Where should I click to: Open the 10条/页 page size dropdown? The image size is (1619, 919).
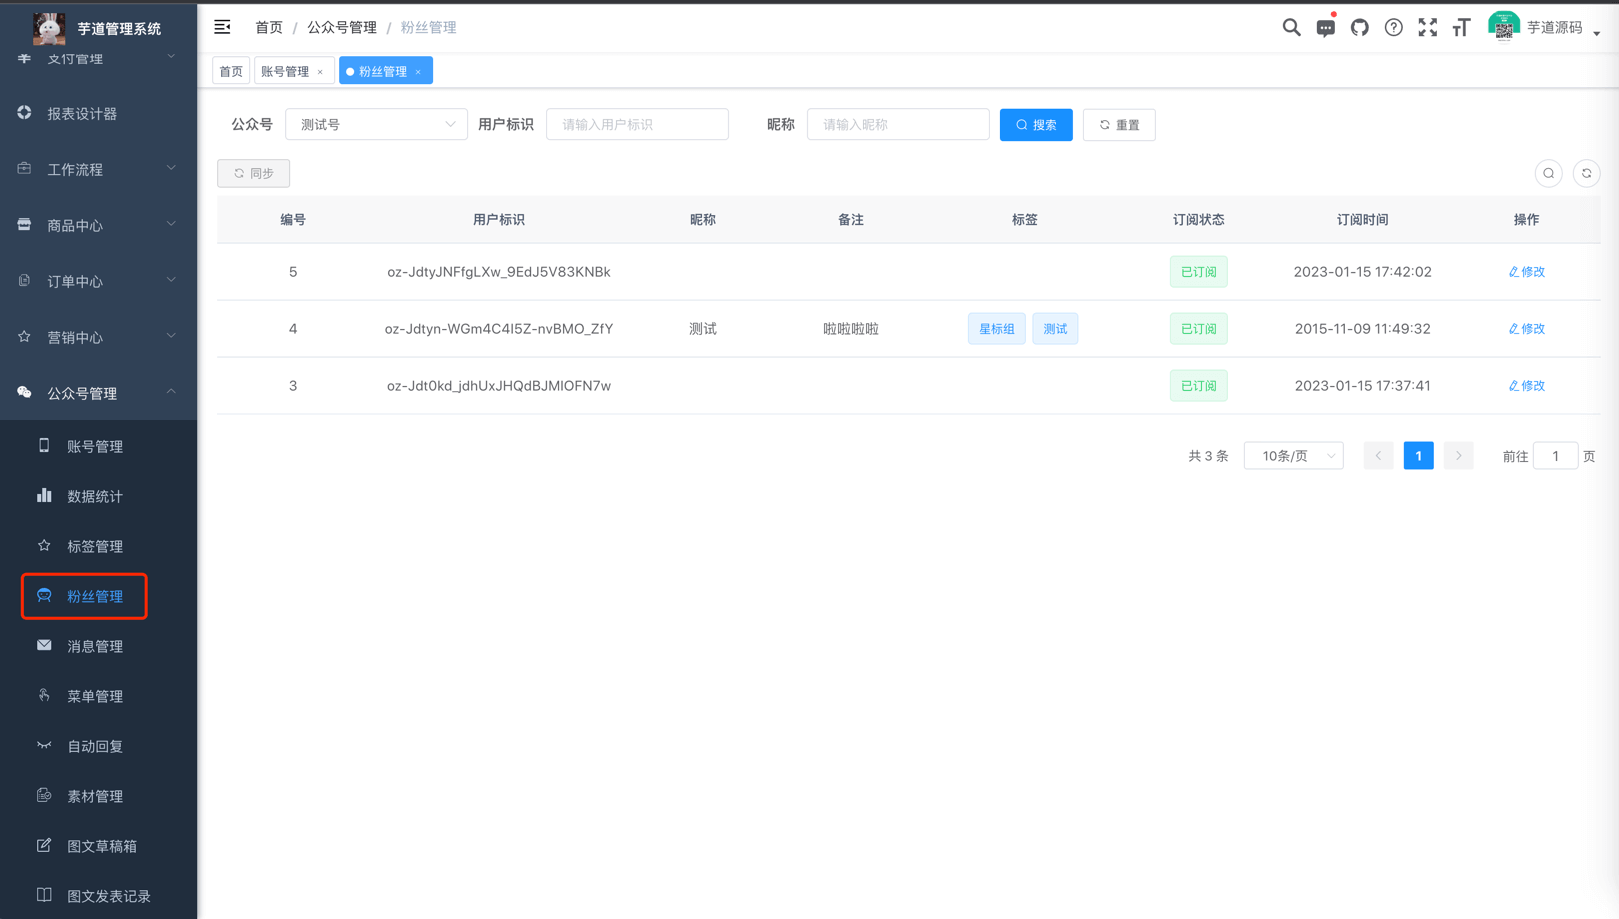tap(1293, 455)
